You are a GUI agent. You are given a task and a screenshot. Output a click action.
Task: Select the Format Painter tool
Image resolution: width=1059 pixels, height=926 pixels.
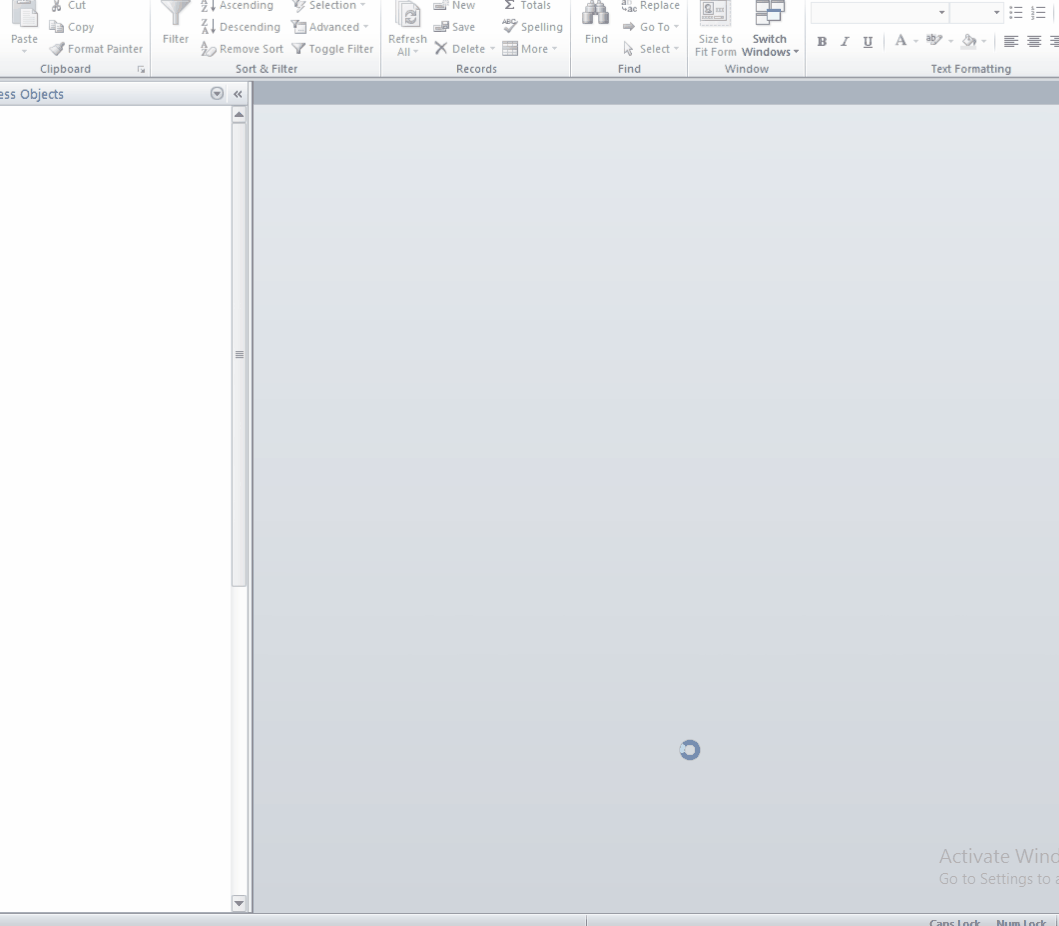point(96,49)
